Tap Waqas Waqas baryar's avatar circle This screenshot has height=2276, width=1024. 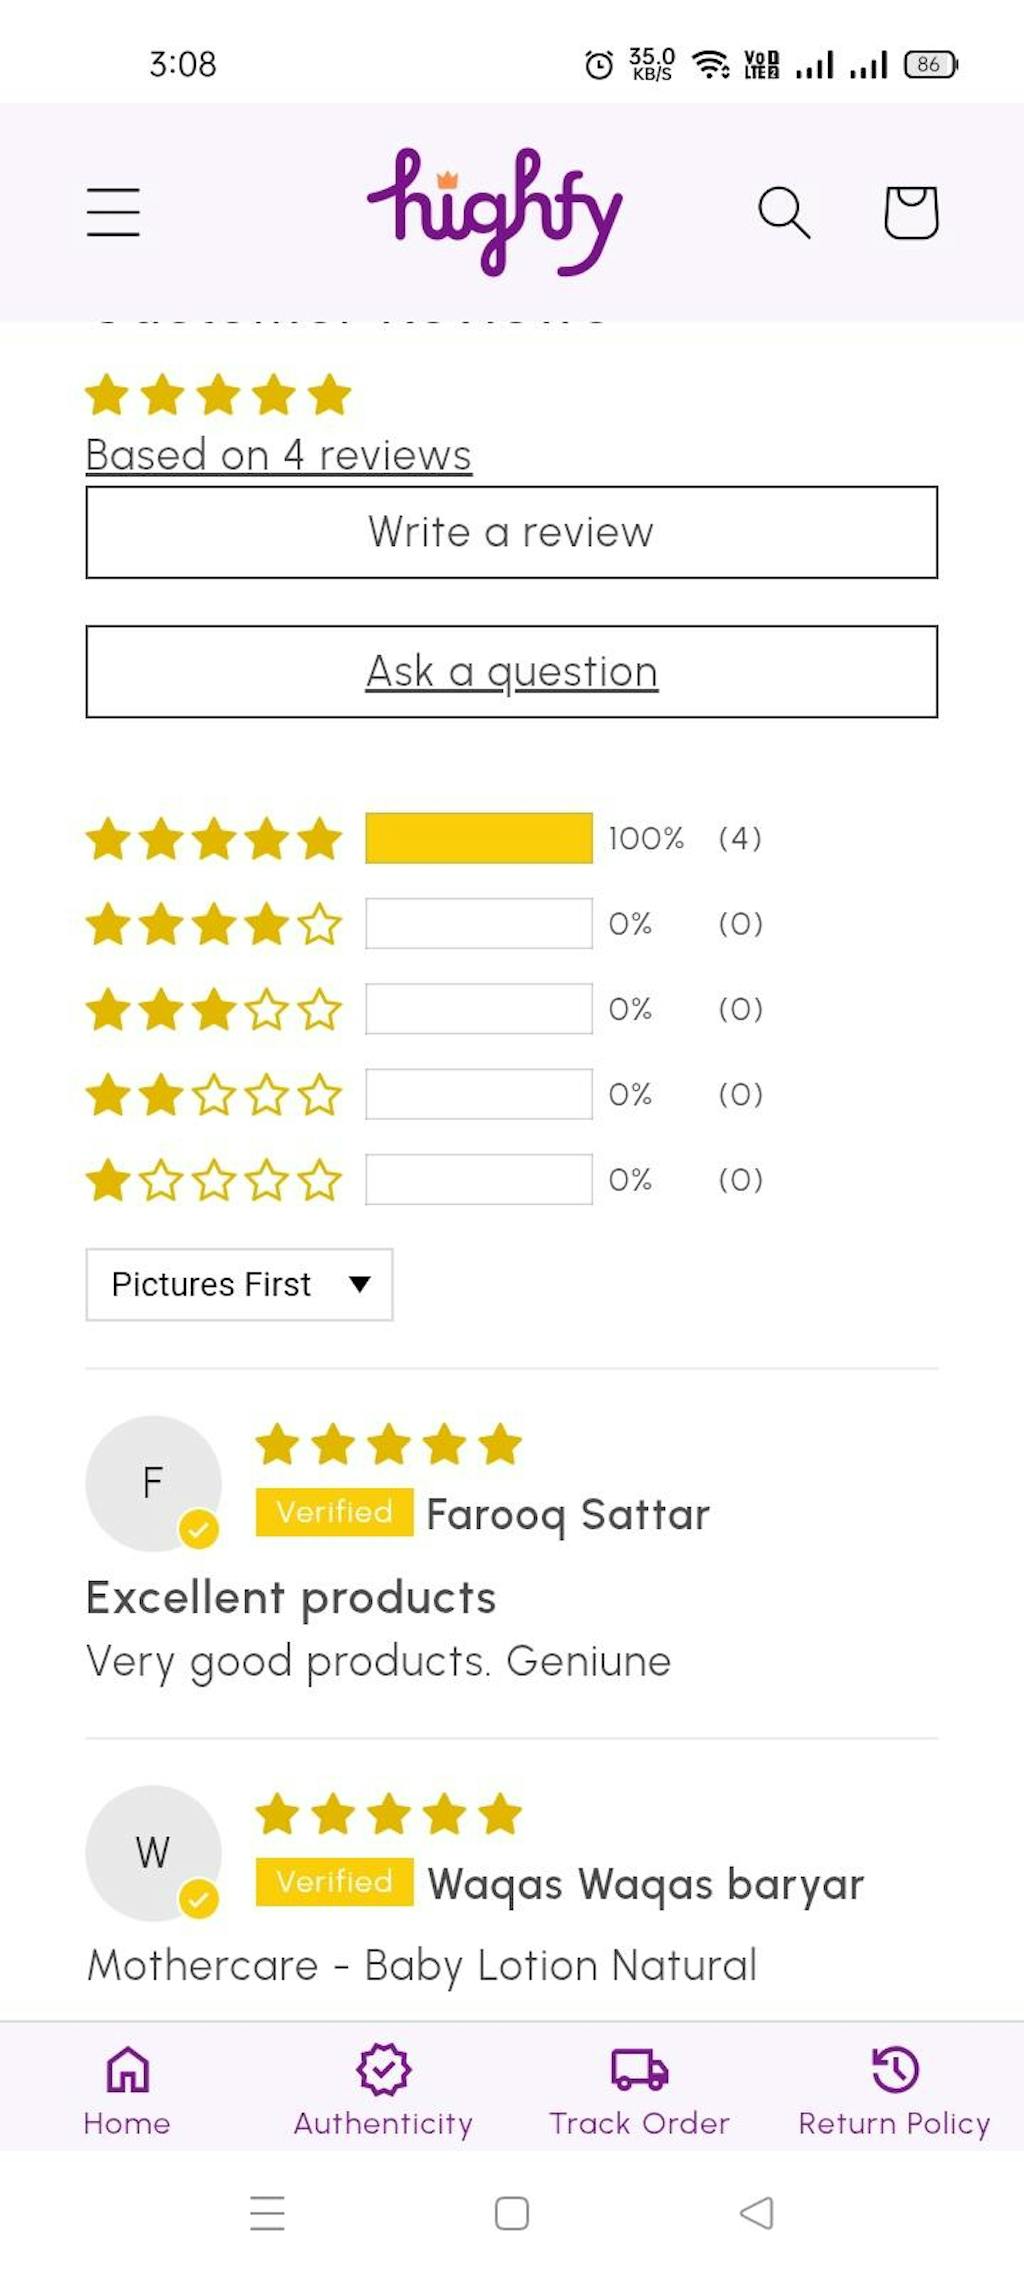(x=153, y=1852)
